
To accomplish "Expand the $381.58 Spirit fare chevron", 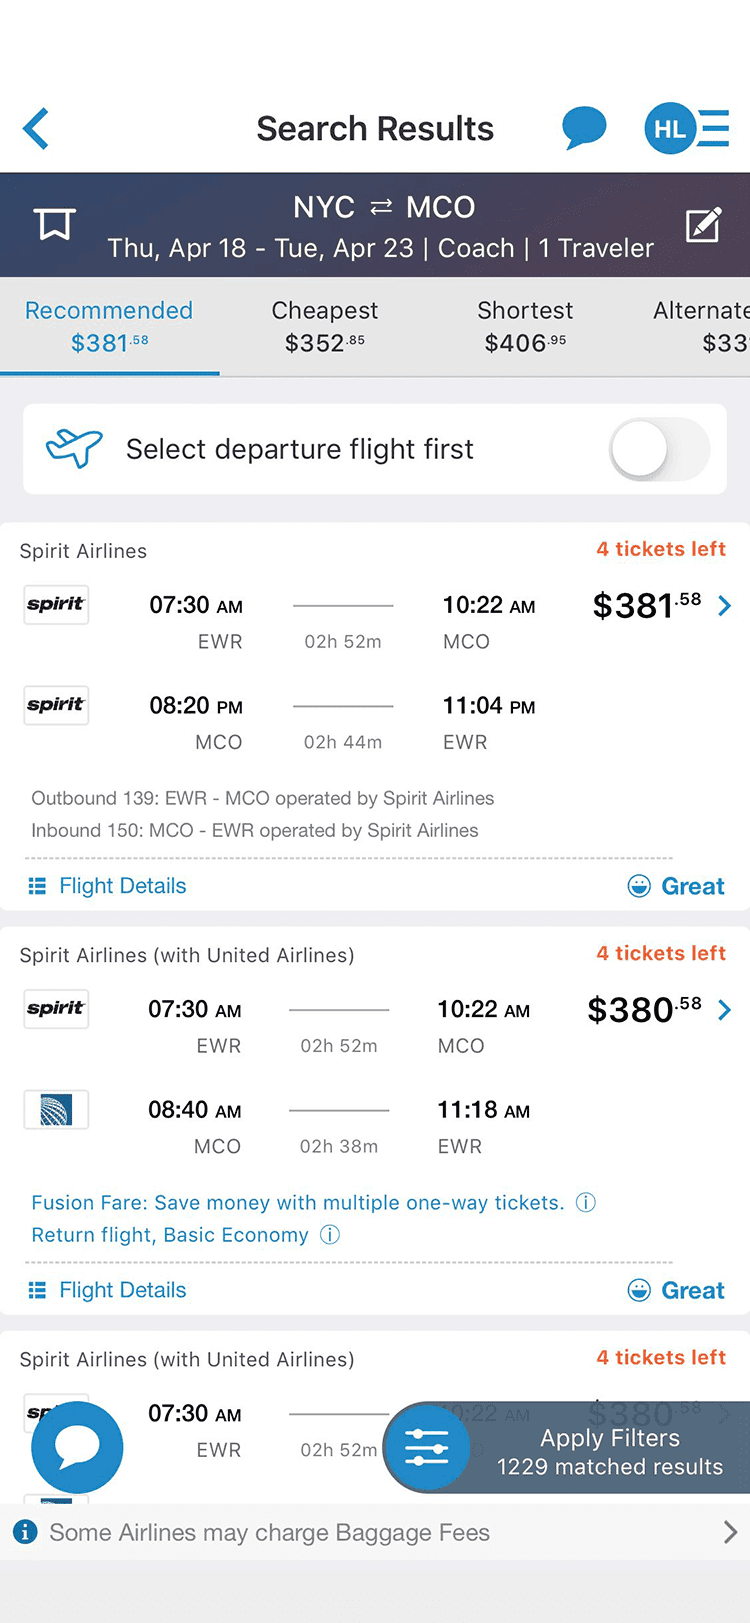I will pyautogui.click(x=725, y=605).
